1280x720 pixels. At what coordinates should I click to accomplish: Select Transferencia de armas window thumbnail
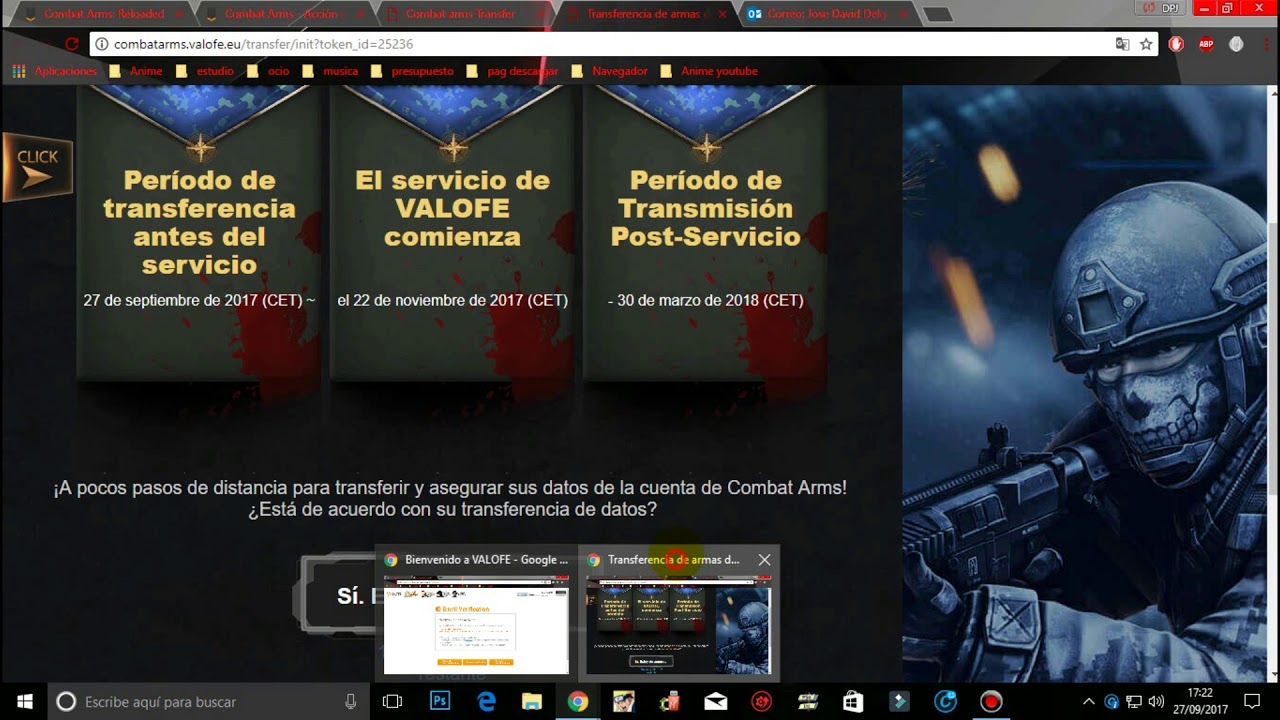(x=678, y=613)
